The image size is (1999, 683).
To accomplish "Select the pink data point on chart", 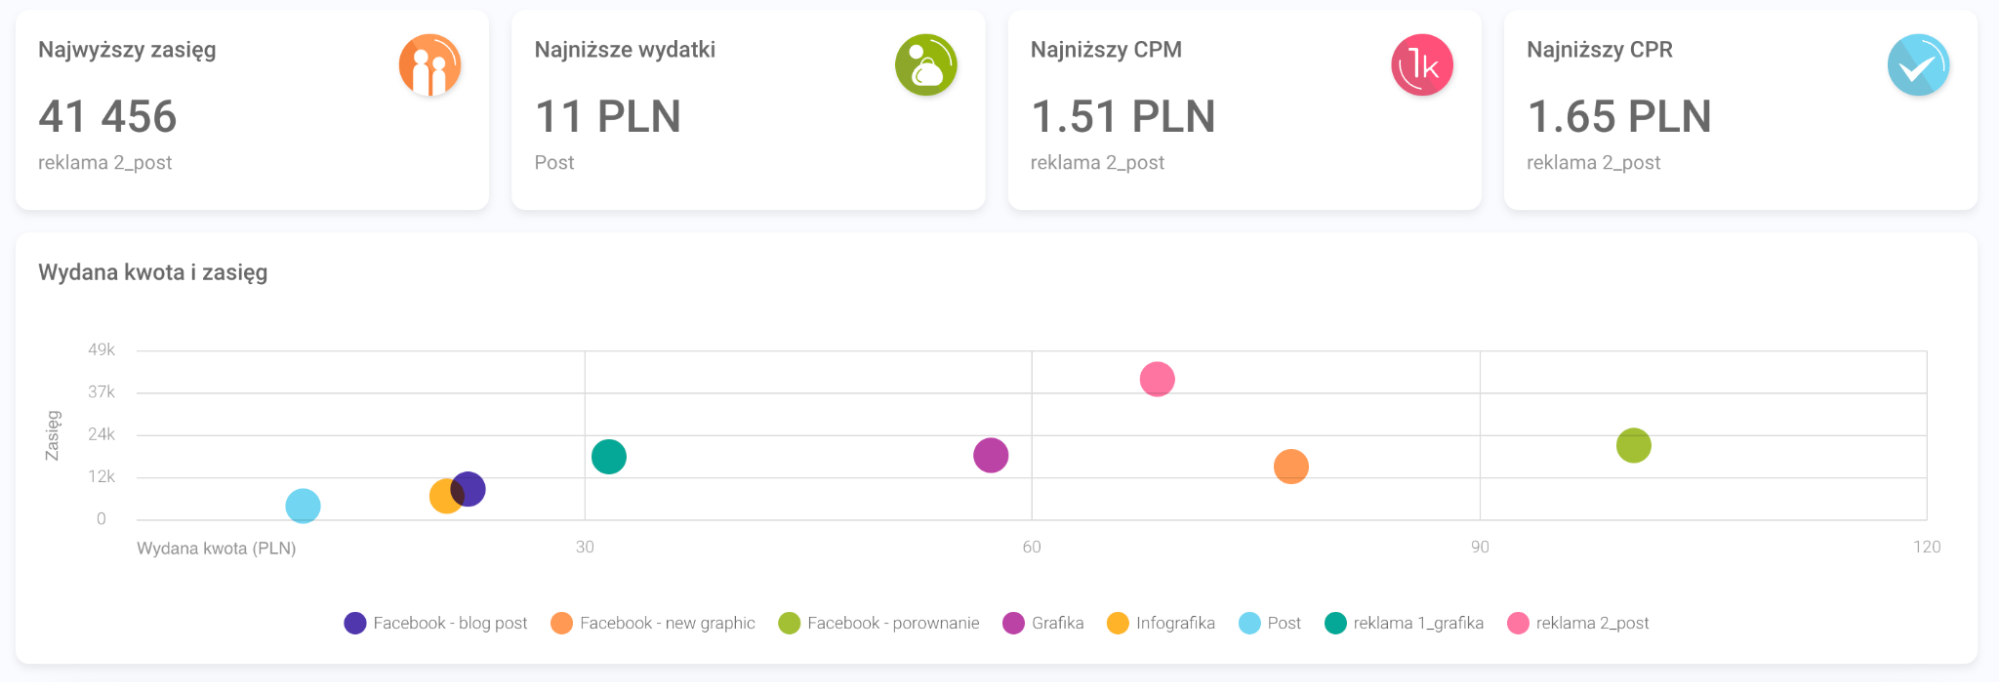I will pos(1157,380).
